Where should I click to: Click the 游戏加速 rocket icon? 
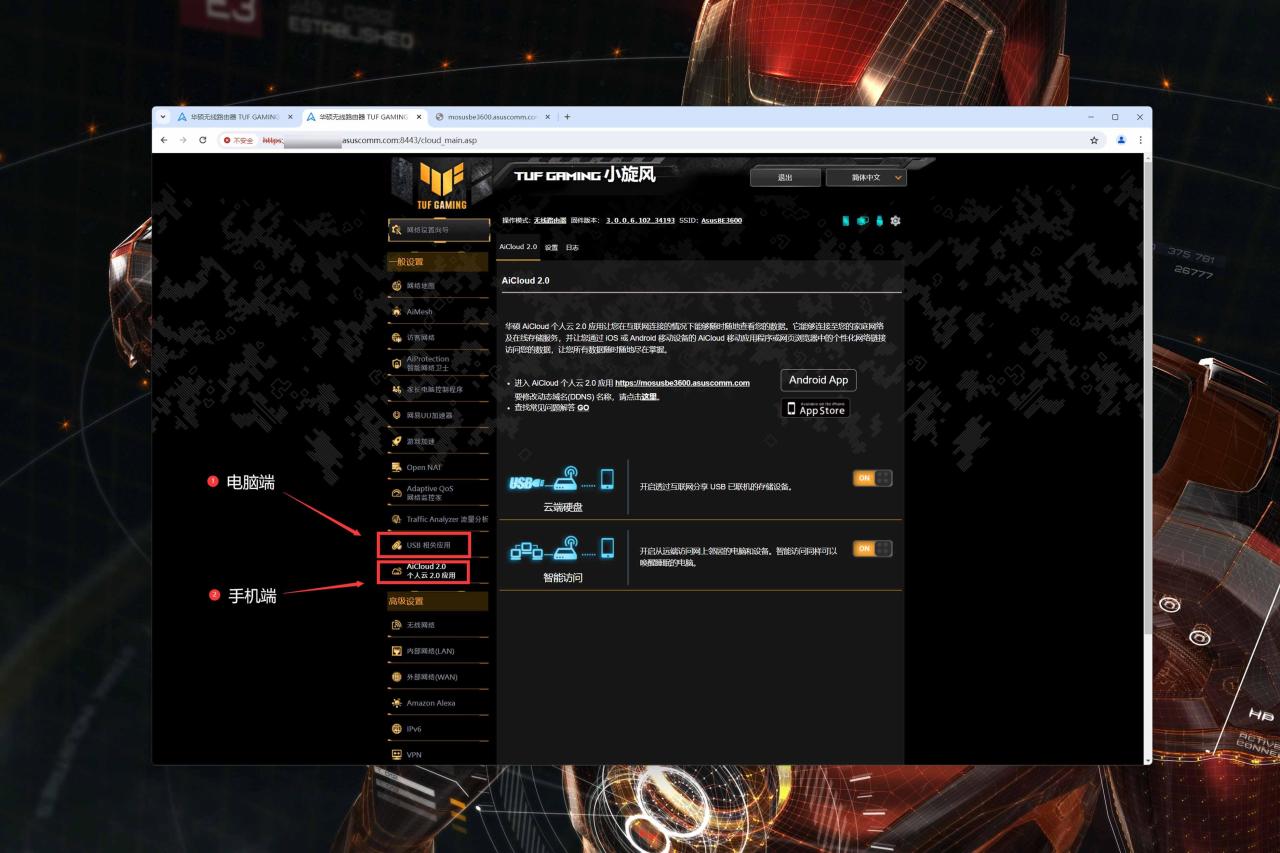pos(397,441)
